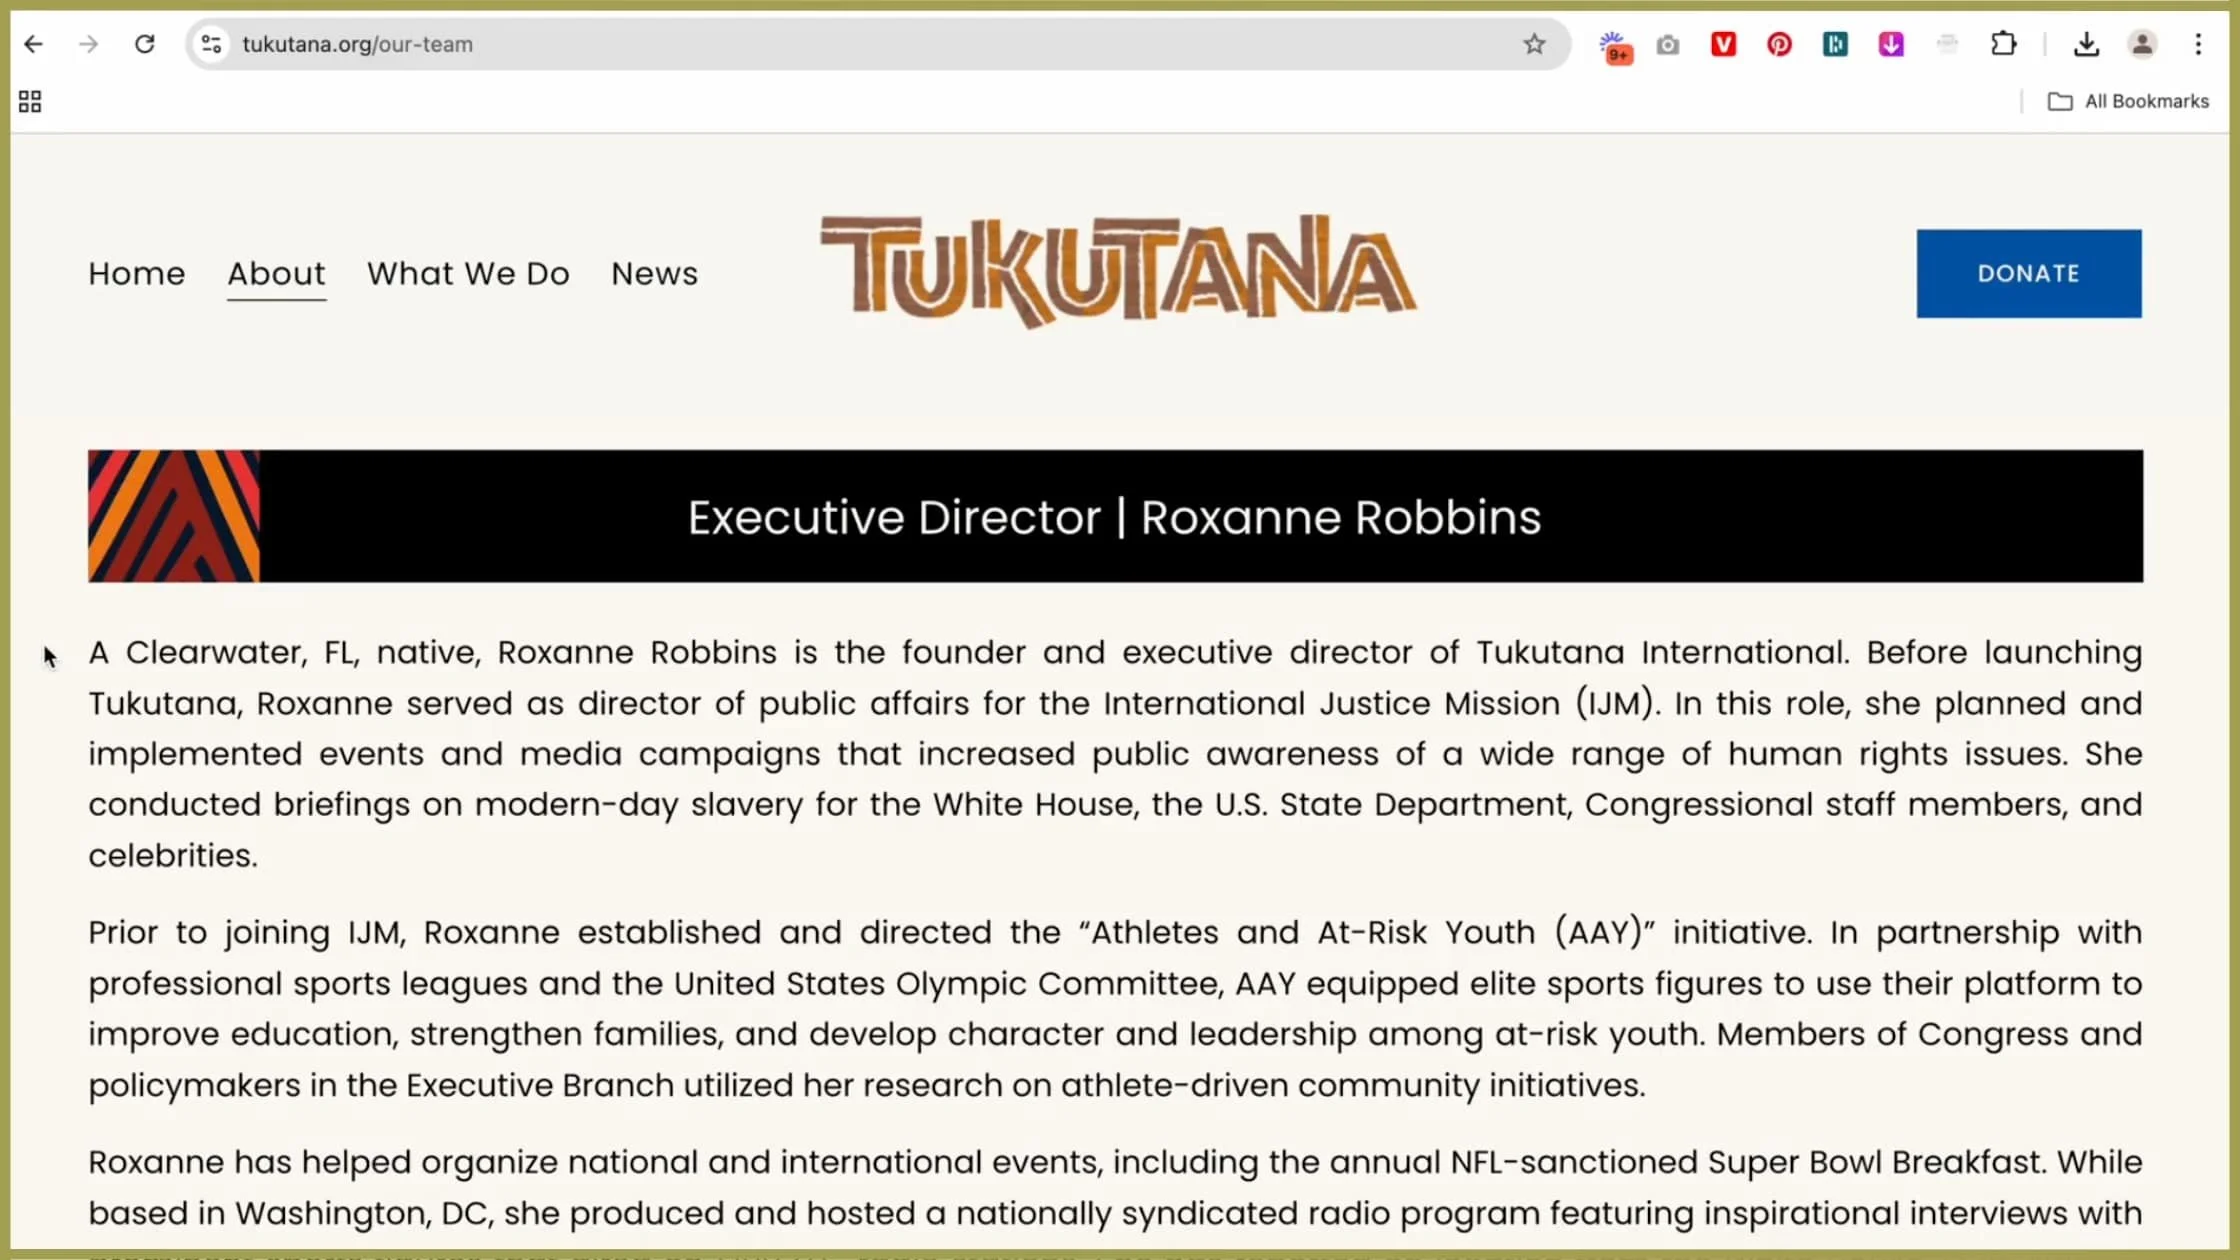Image resolution: width=2240 pixels, height=1260 pixels.
Task: Bookmark this page with the star icon
Action: 1534,44
